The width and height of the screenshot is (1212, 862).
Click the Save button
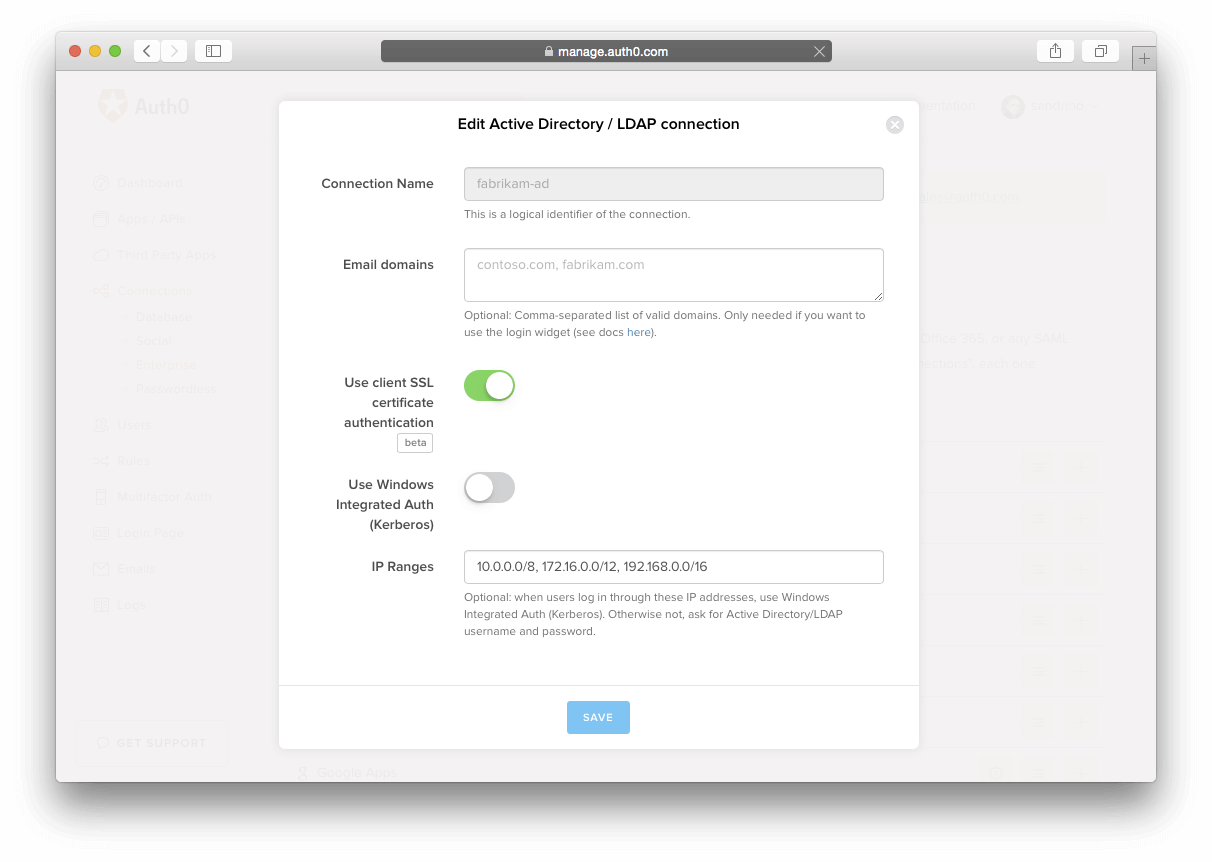tap(598, 718)
